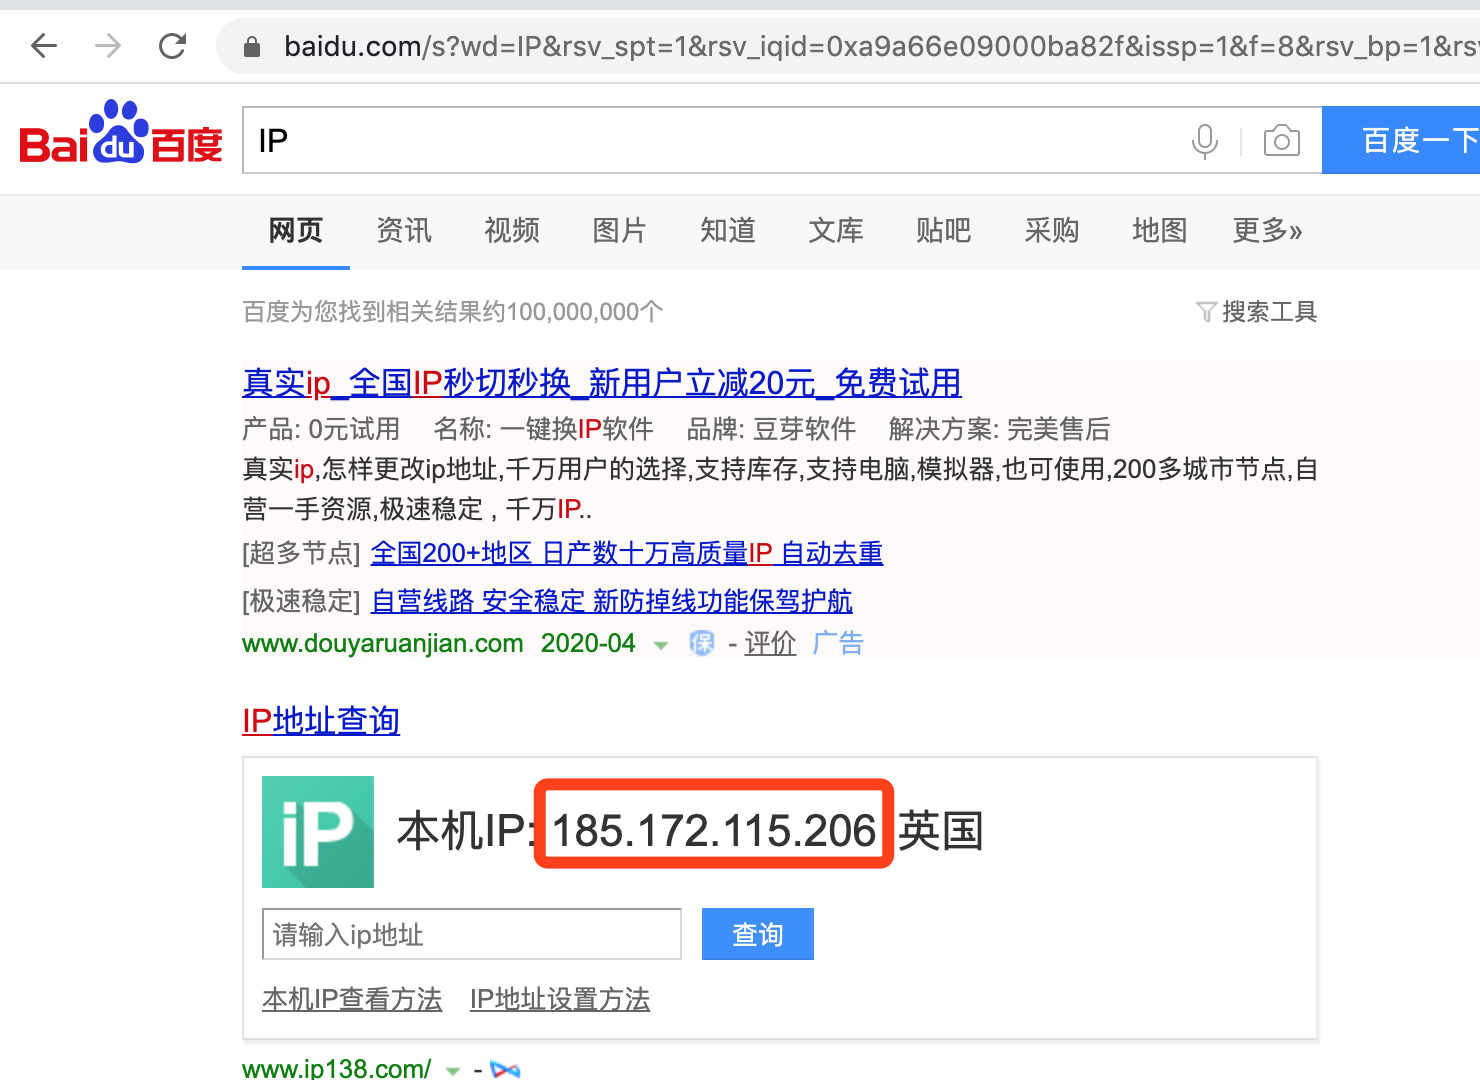The width and height of the screenshot is (1480, 1080).
Task: Click the IP address 185.172.115.206 text
Action: pyautogui.click(x=714, y=831)
